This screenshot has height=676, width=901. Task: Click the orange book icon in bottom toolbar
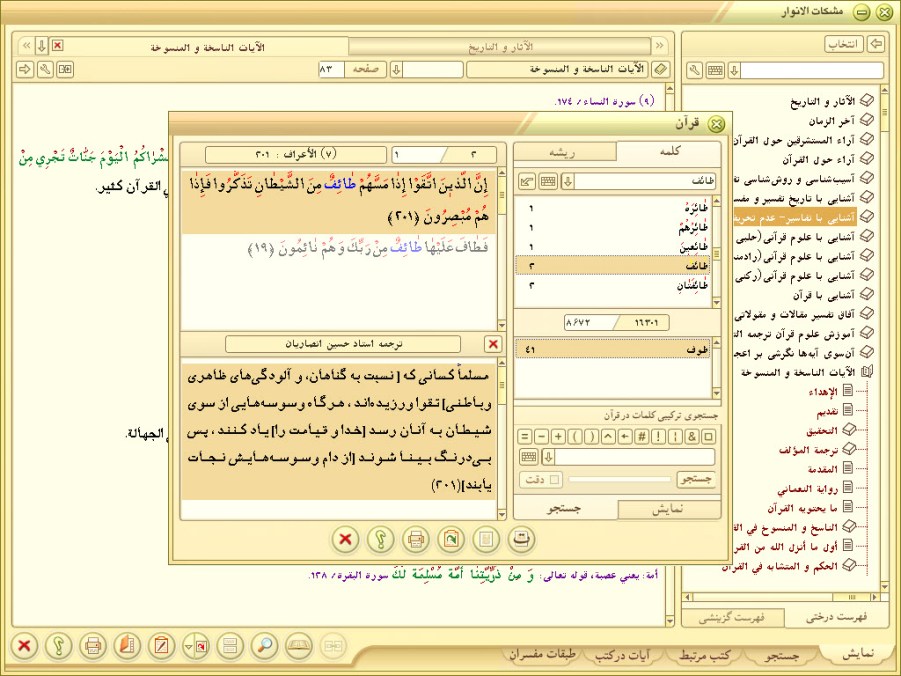(x=127, y=646)
